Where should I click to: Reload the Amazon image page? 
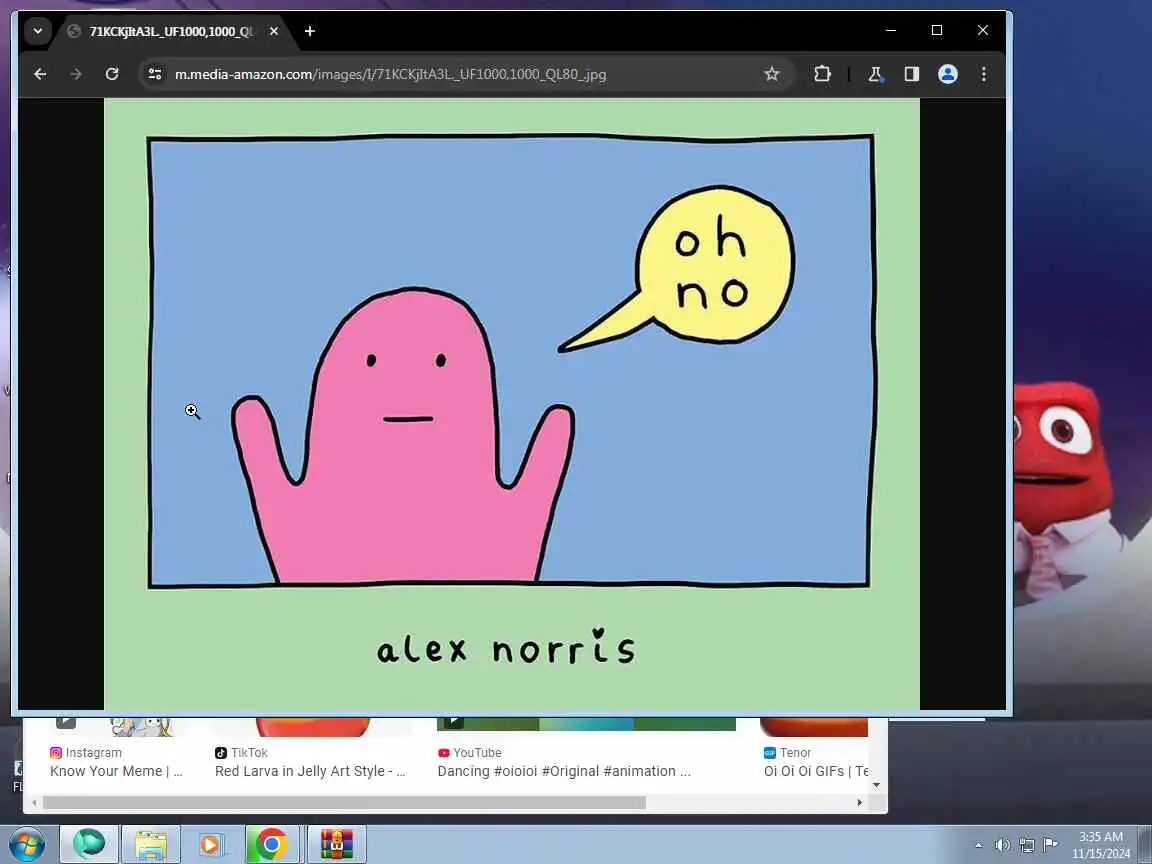112,74
